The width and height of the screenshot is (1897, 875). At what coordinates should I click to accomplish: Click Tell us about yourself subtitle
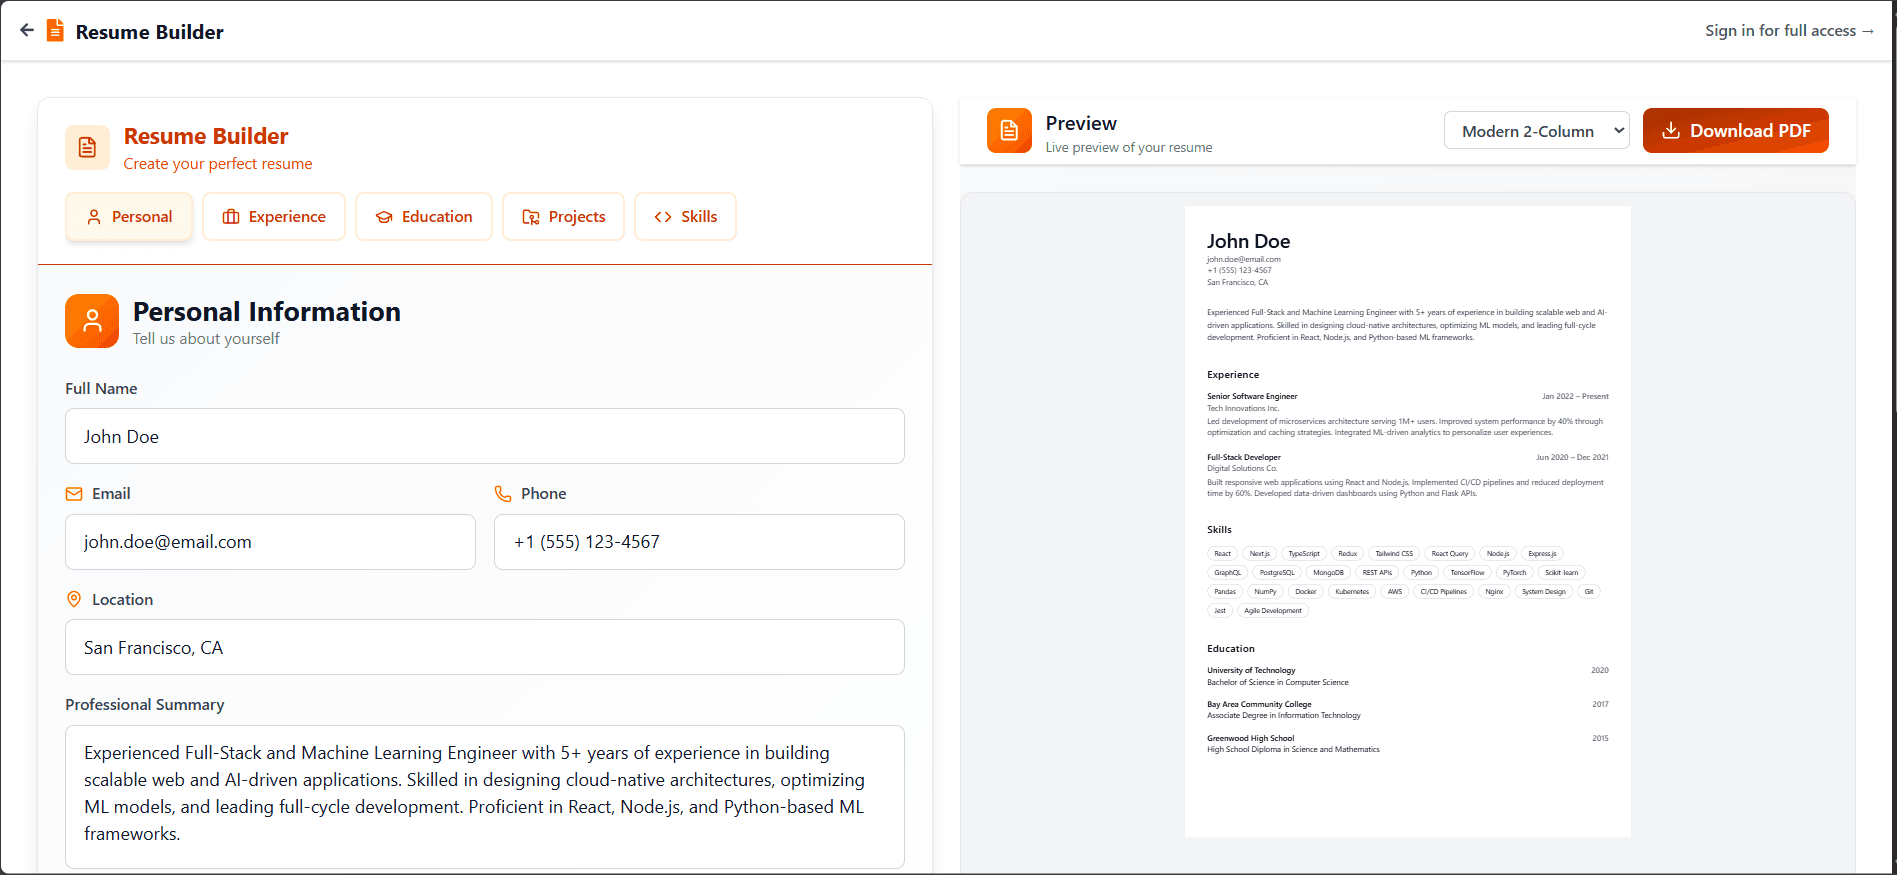click(x=206, y=339)
